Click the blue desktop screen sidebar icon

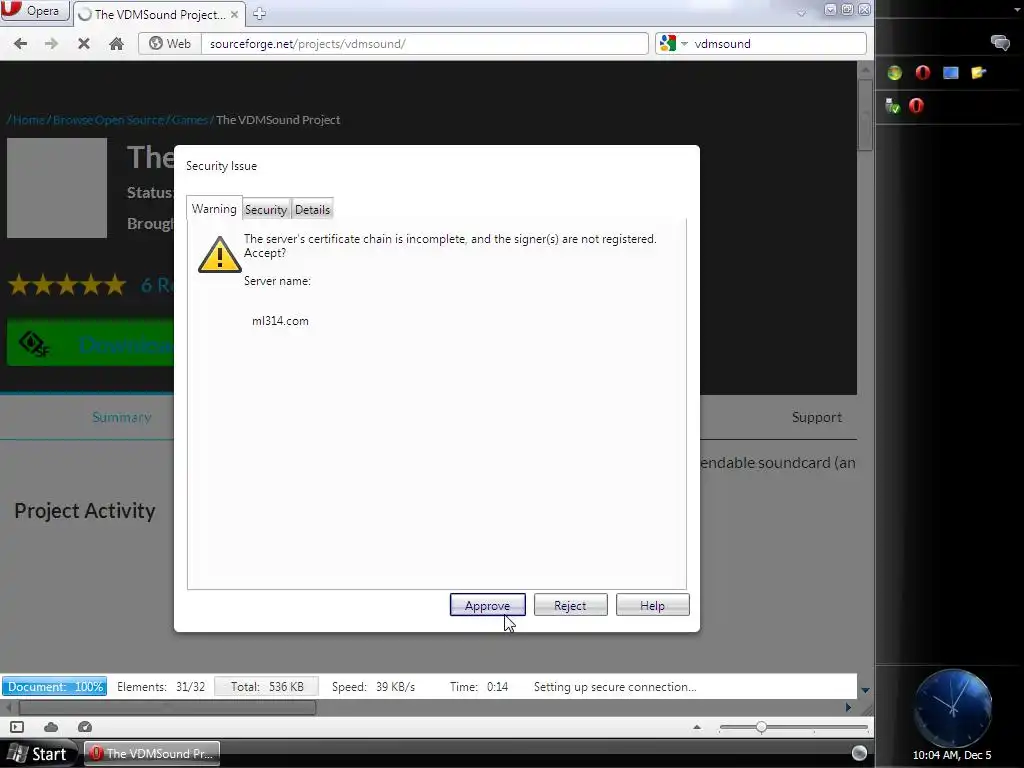pos(951,72)
